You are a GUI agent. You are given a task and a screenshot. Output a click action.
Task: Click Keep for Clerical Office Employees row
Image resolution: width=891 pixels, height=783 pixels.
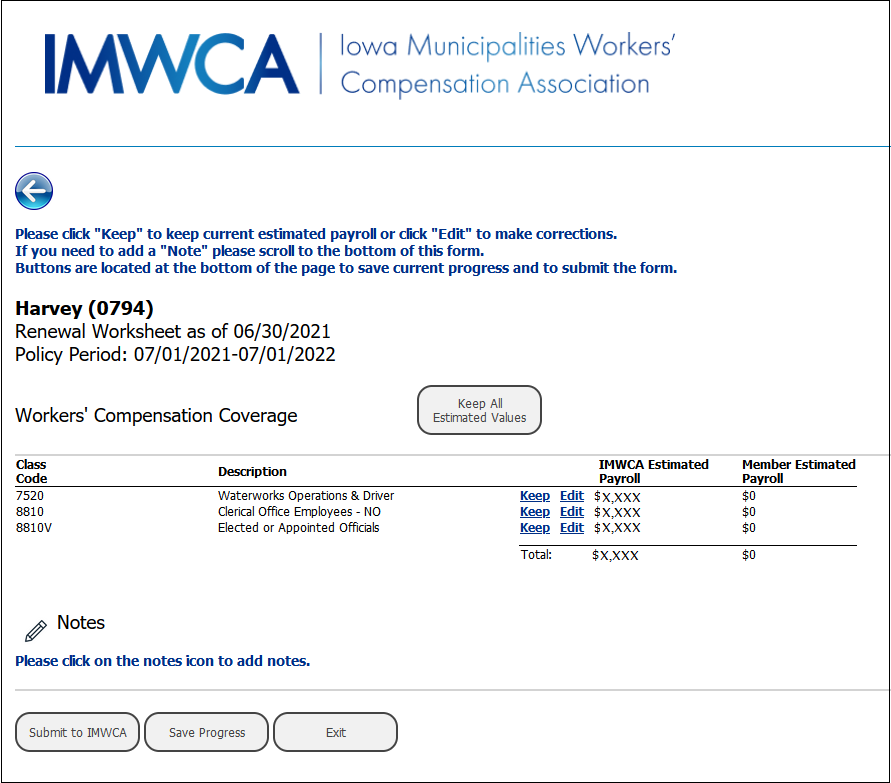(535, 512)
